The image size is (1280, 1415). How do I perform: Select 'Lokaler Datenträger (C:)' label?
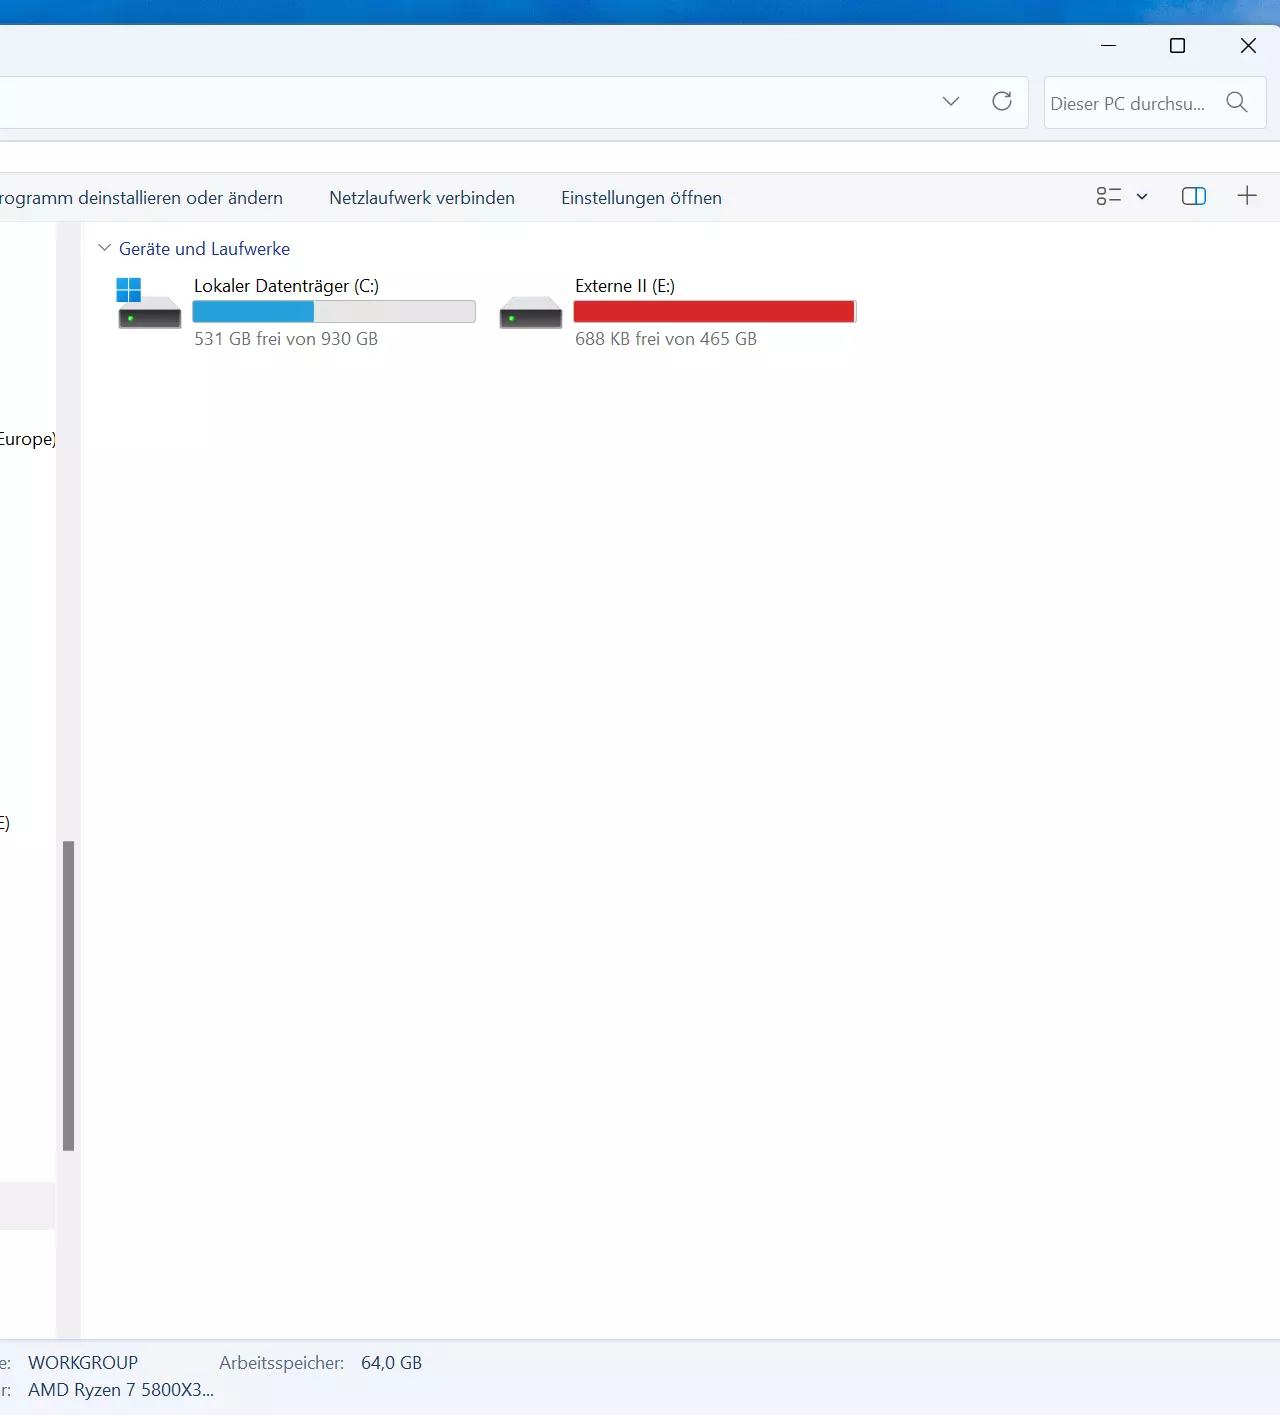coord(286,286)
